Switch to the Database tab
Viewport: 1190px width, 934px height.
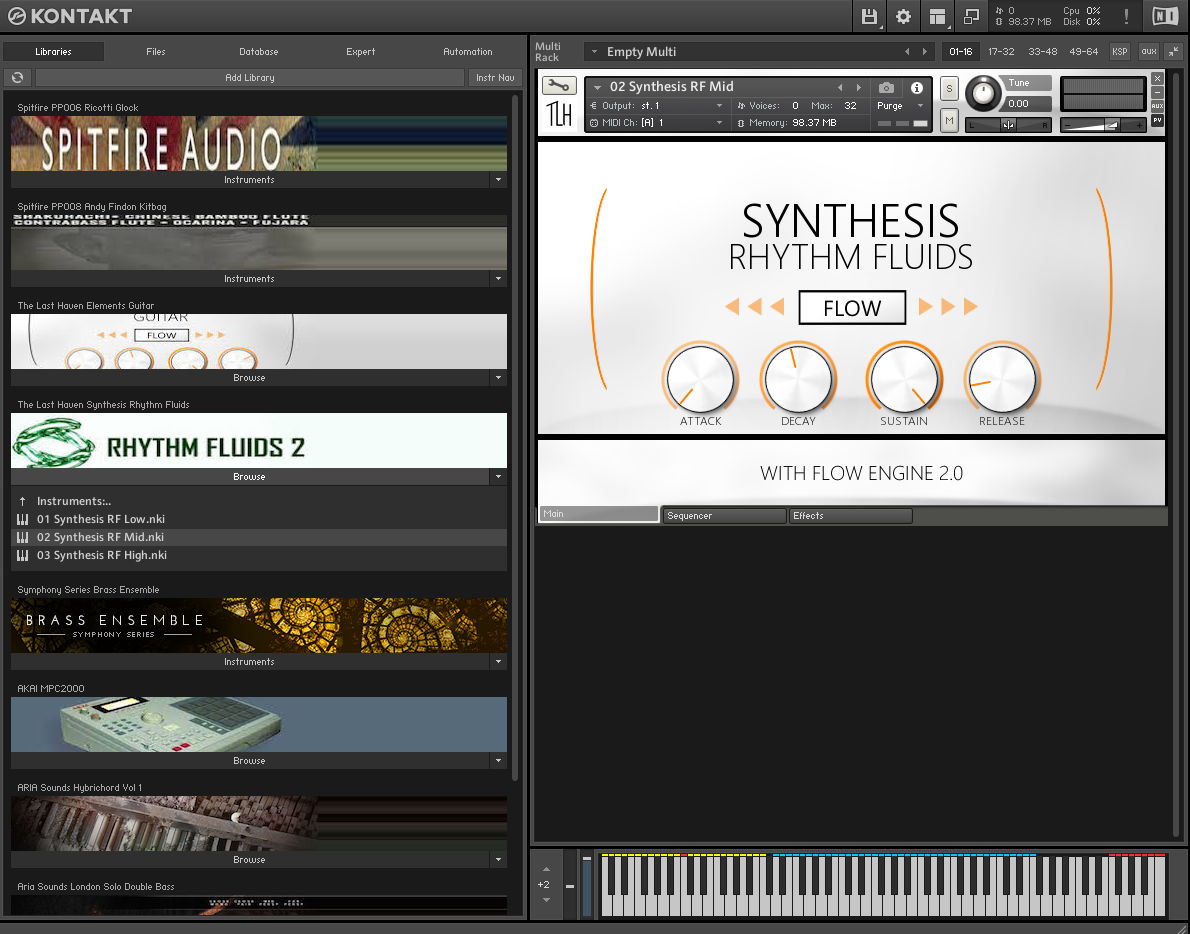point(259,52)
